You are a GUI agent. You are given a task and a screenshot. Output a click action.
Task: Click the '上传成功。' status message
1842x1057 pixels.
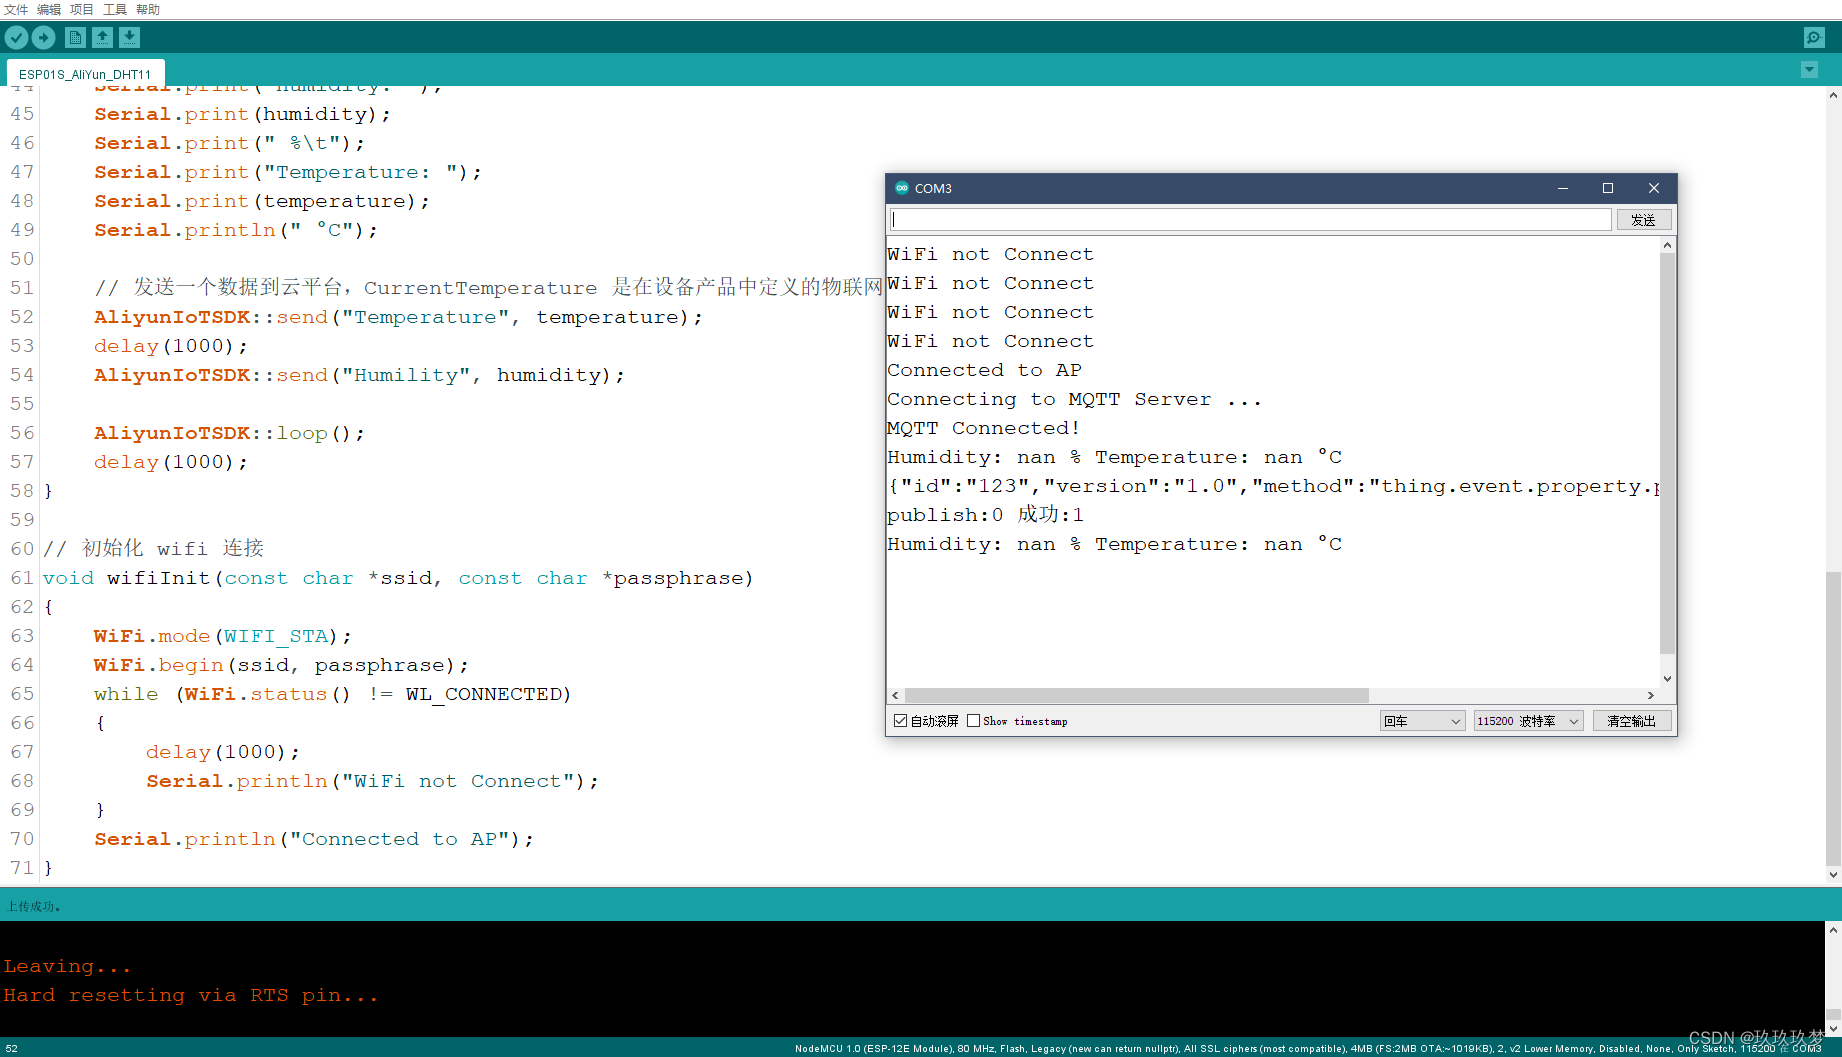(35, 907)
